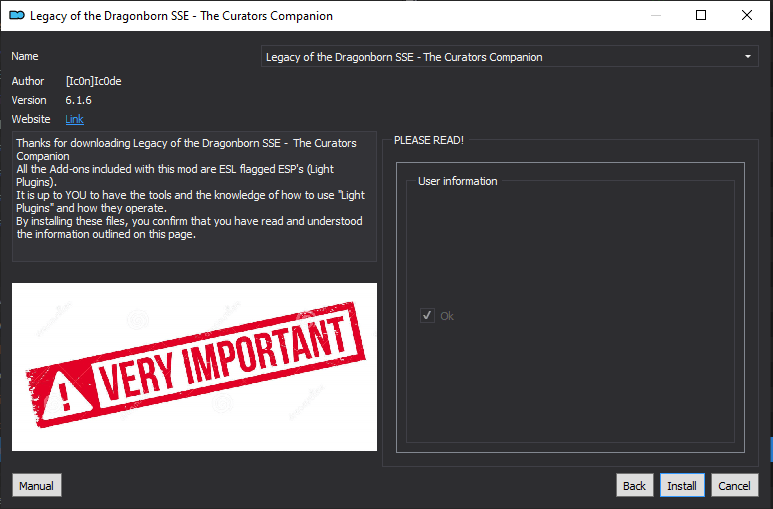
Task: Click the User information group label
Action: tap(457, 181)
